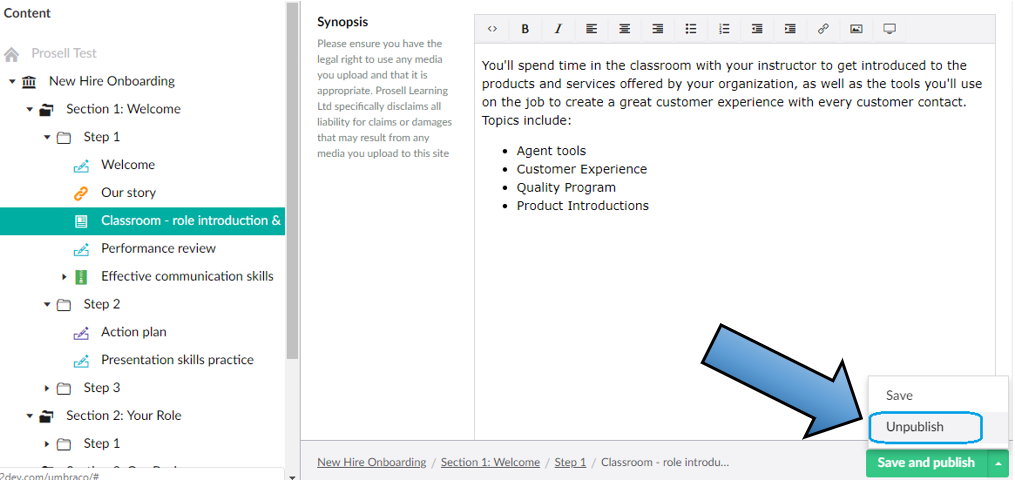Follow the Section 1: Welcome breadcrumb link
Screen dimensions: 1015x481
(489, 462)
